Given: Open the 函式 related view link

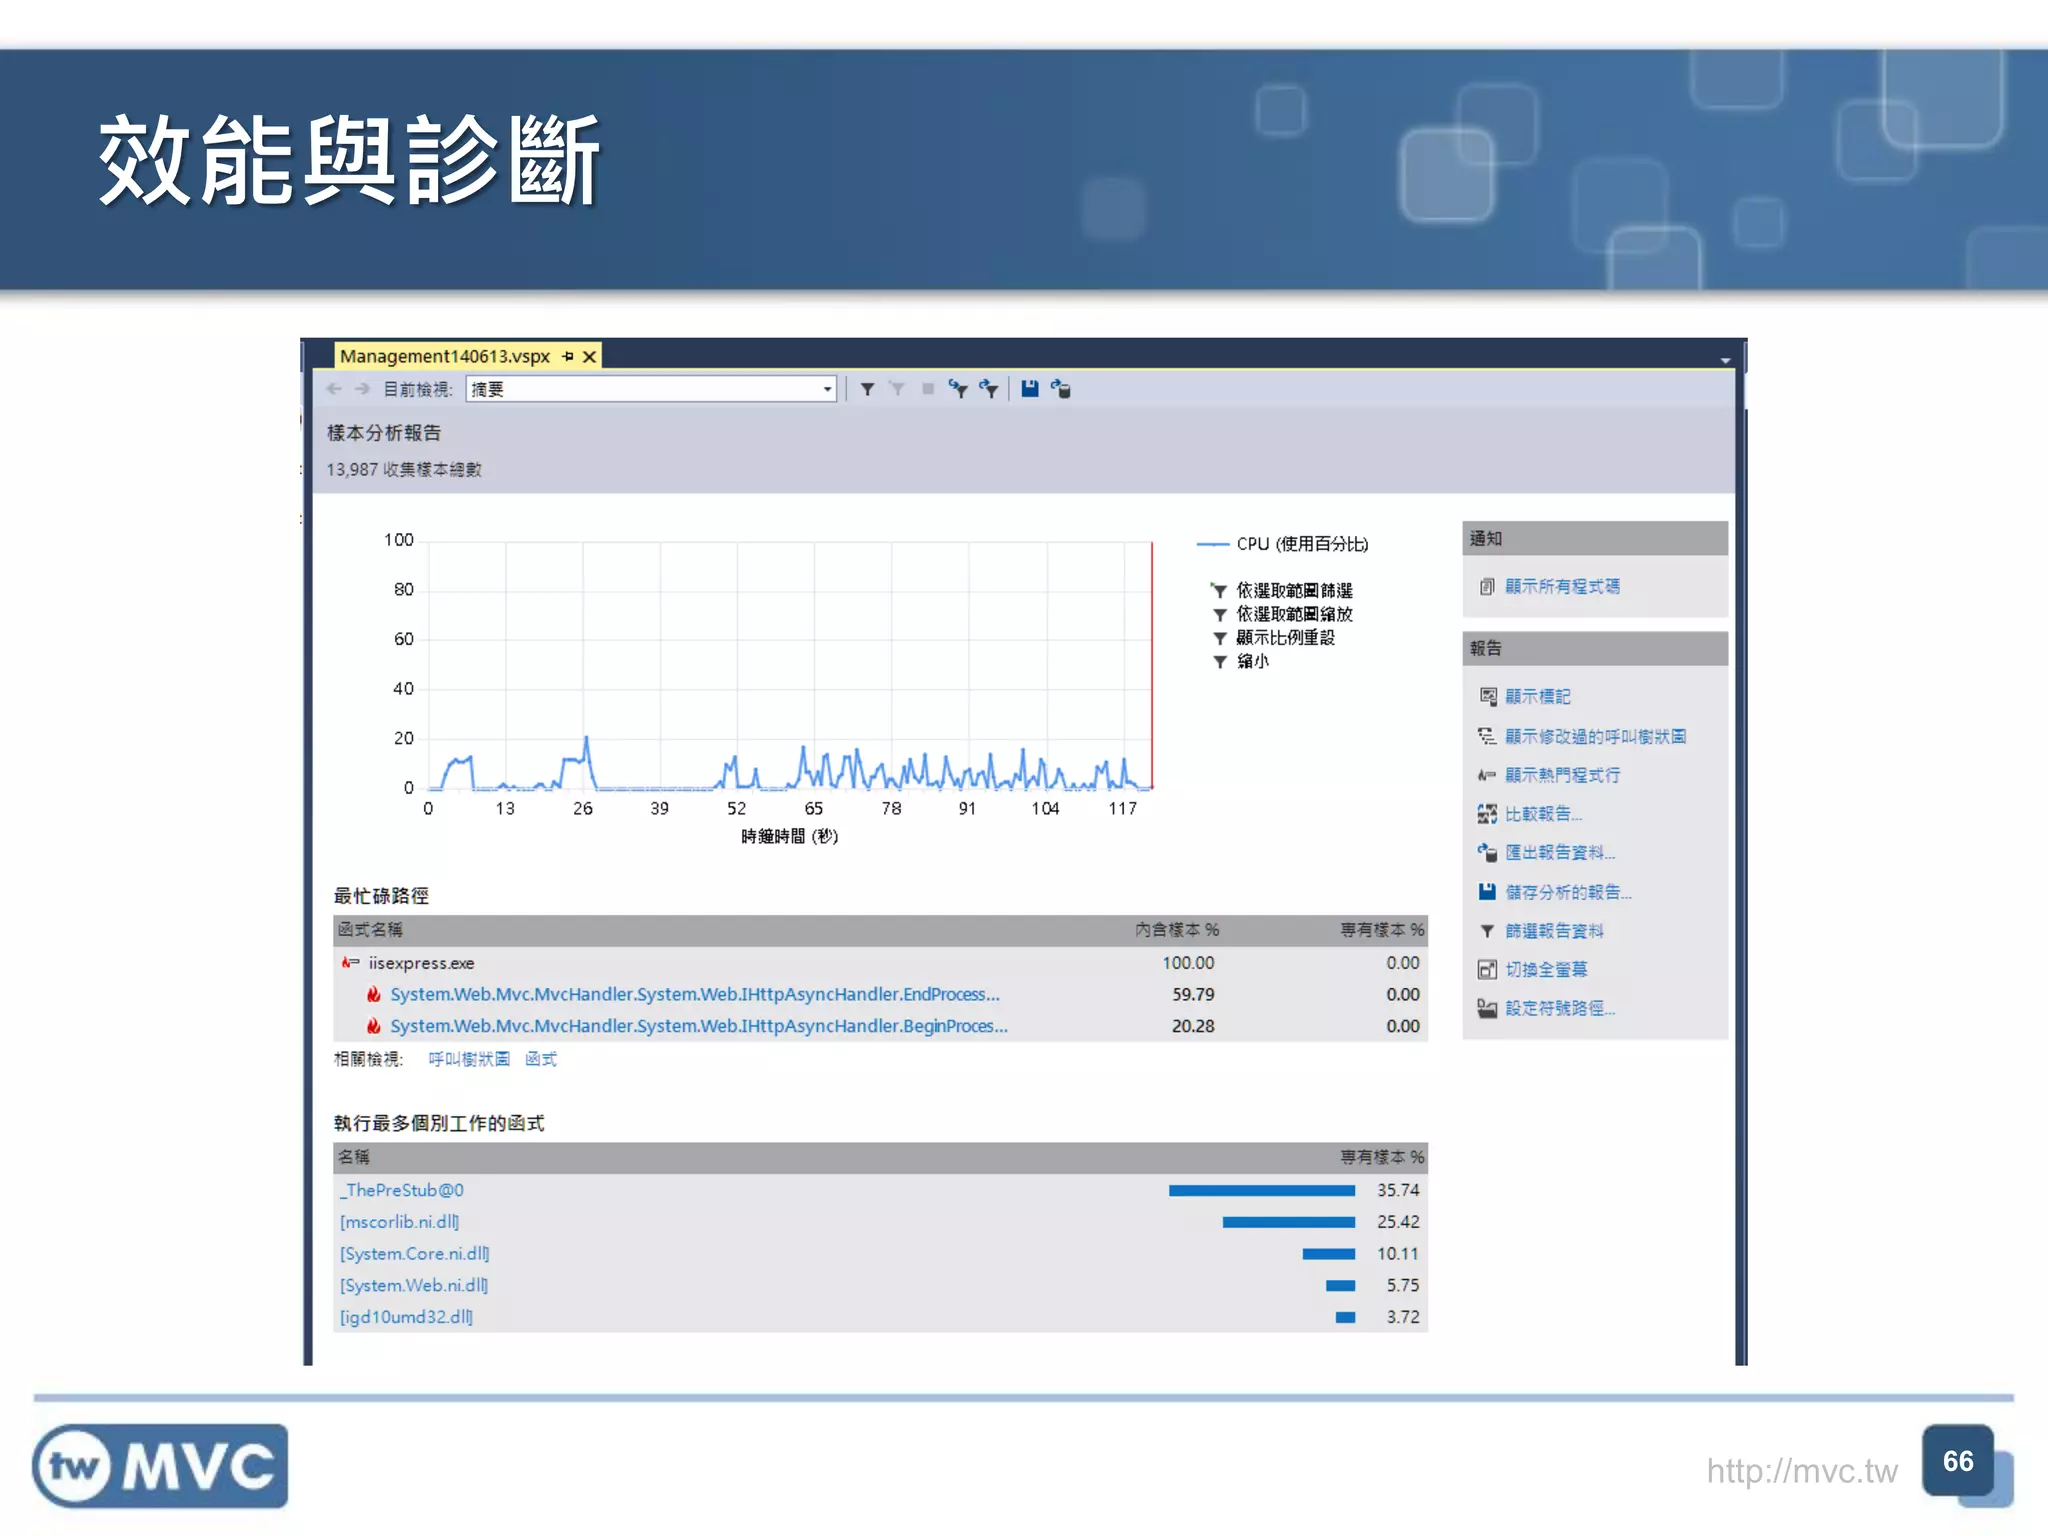Looking at the screenshot, I should (541, 1059).
